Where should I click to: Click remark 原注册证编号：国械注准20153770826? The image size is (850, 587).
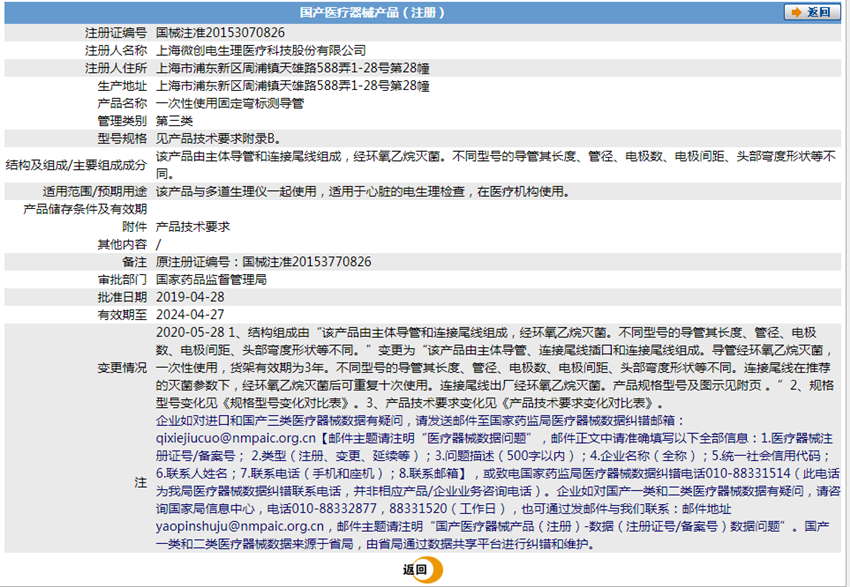pos(263,262)
